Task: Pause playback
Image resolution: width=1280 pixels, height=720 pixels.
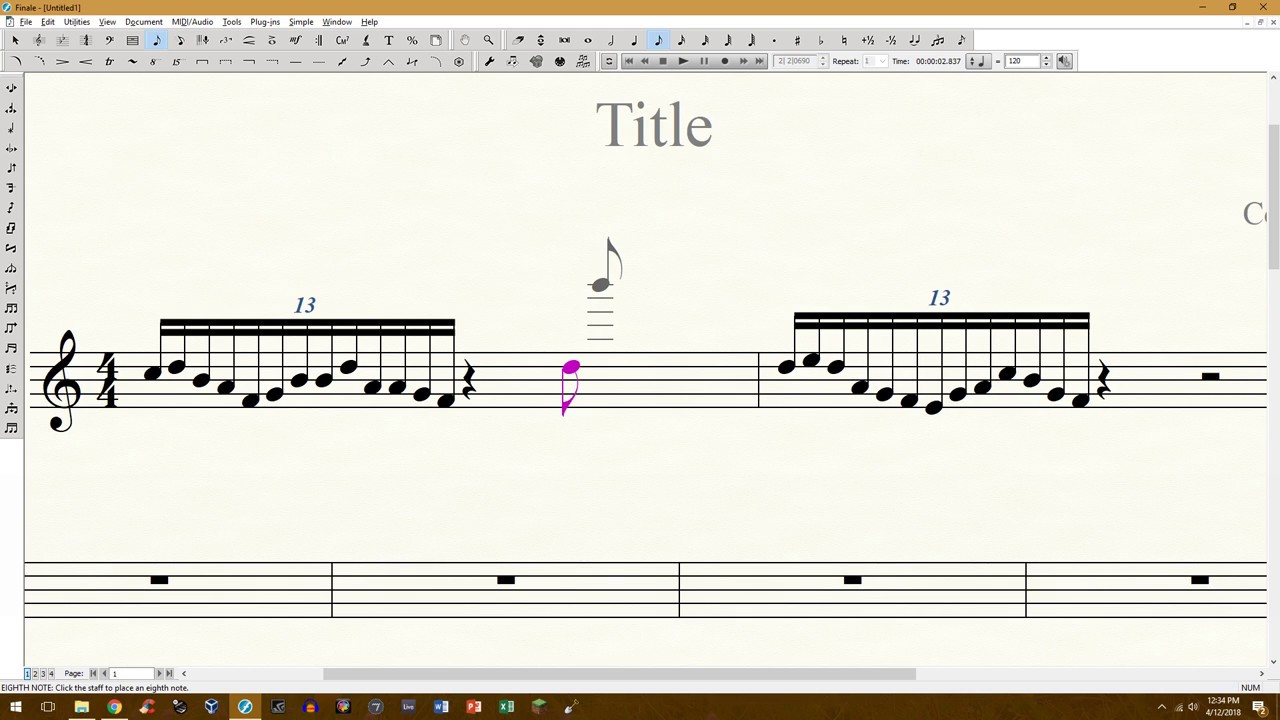Action: (x=704, y=61)
